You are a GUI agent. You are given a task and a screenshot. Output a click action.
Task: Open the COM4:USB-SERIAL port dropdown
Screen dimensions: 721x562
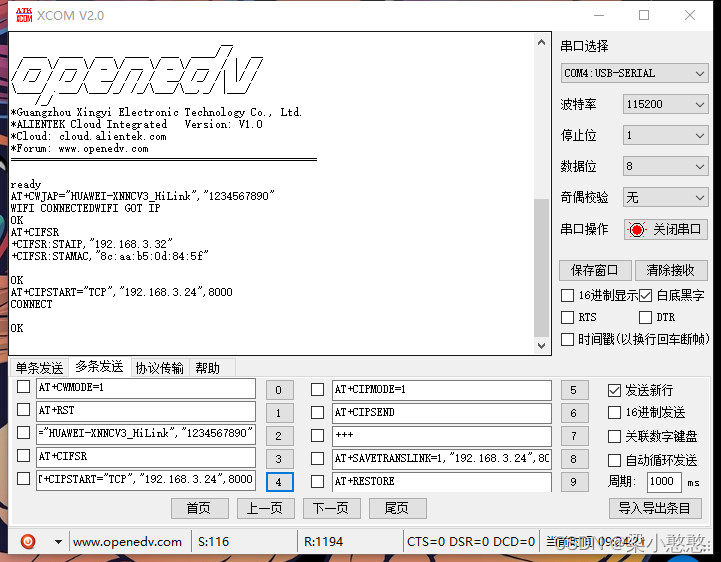tap(634, 73)
